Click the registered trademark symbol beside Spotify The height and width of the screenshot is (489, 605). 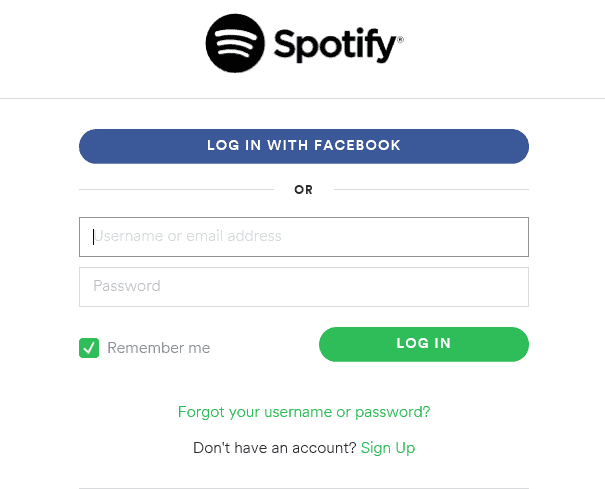400,39
